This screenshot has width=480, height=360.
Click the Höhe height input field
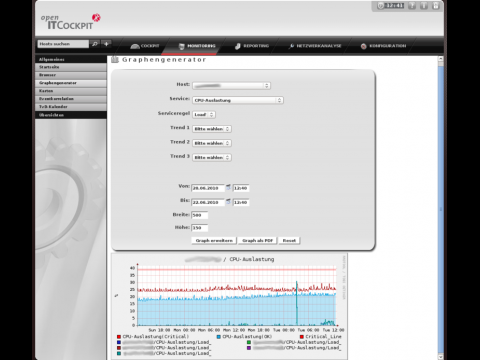(200, 228)
